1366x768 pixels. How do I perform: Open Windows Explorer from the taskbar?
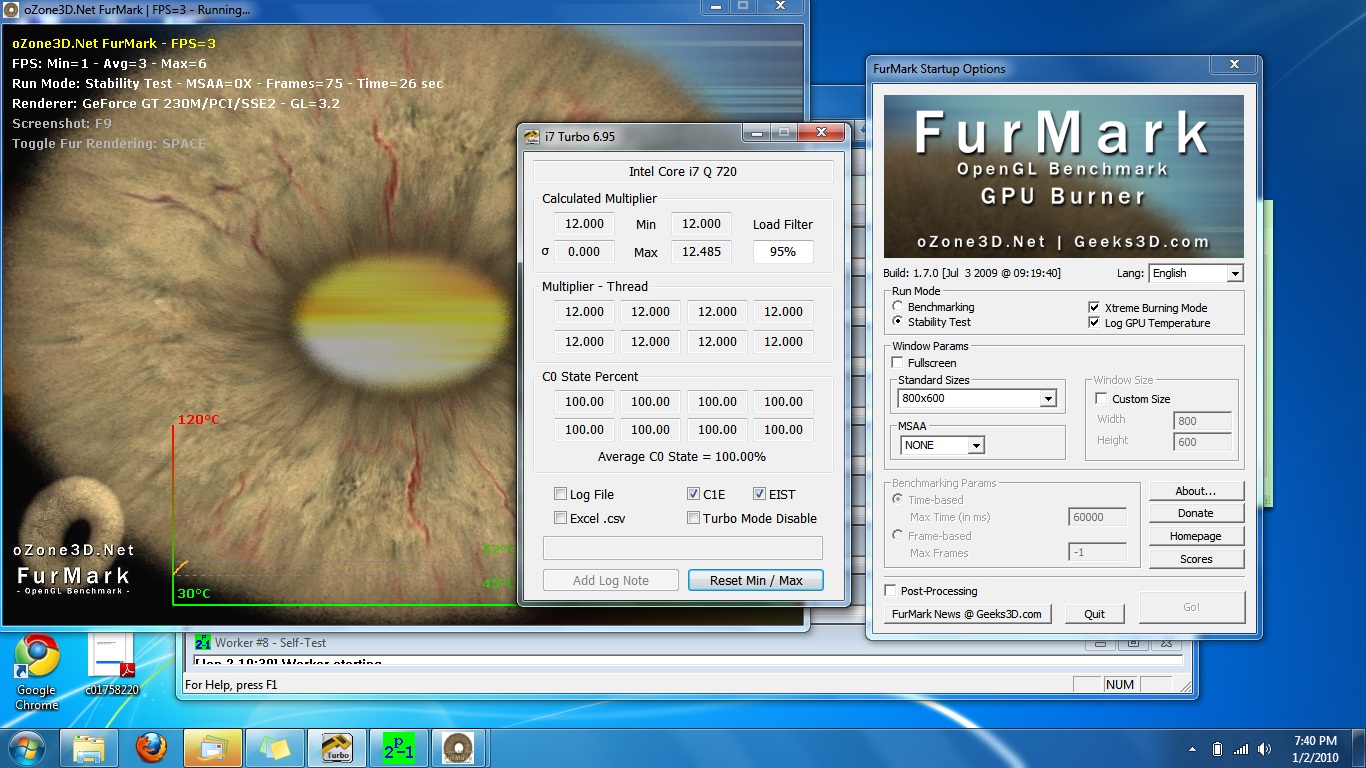click(89, 747)
